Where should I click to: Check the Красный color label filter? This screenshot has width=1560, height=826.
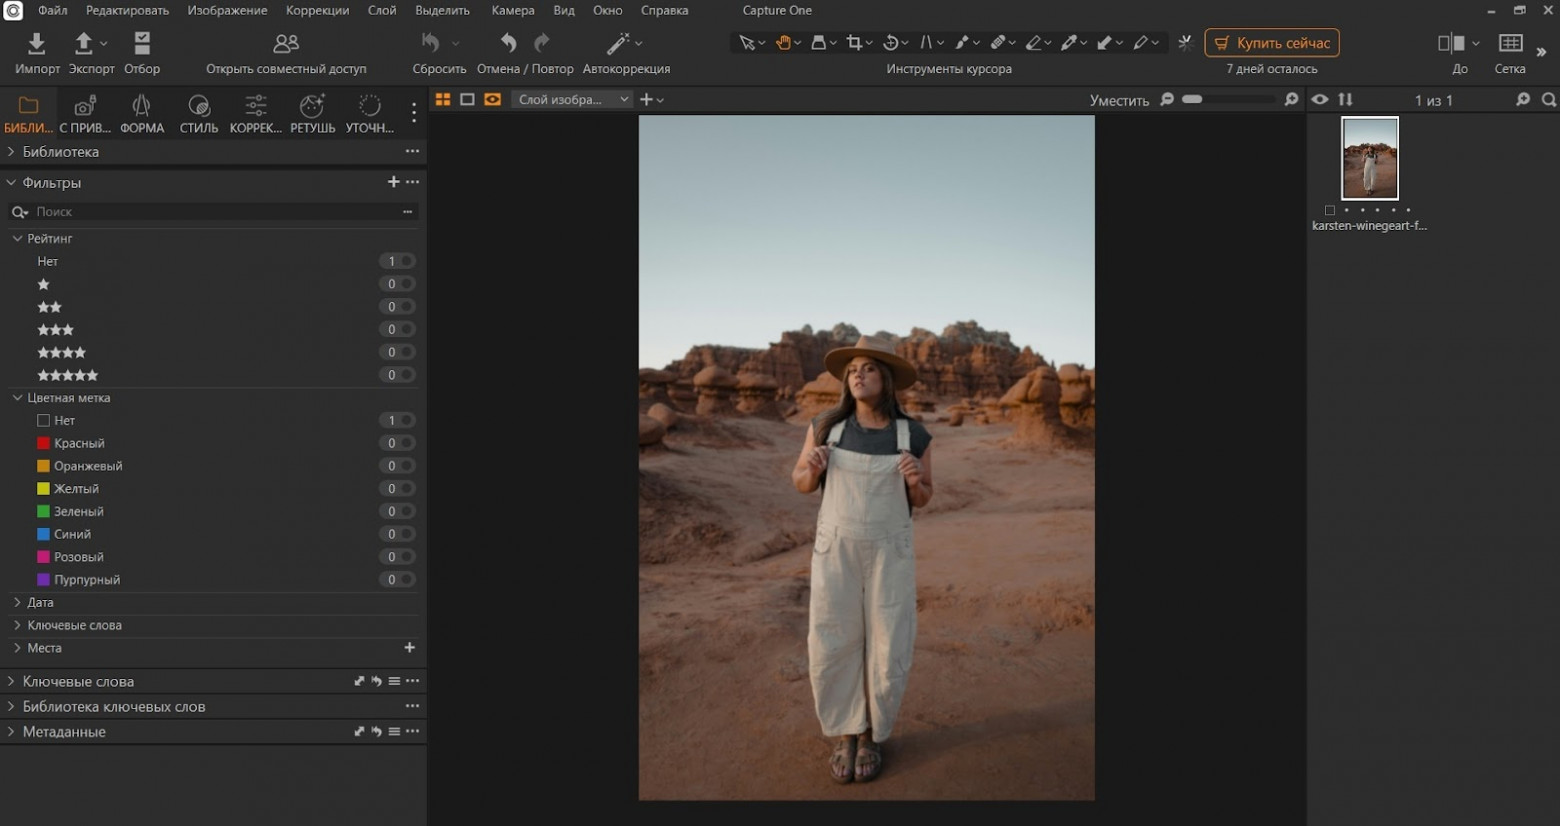(42, 443)
